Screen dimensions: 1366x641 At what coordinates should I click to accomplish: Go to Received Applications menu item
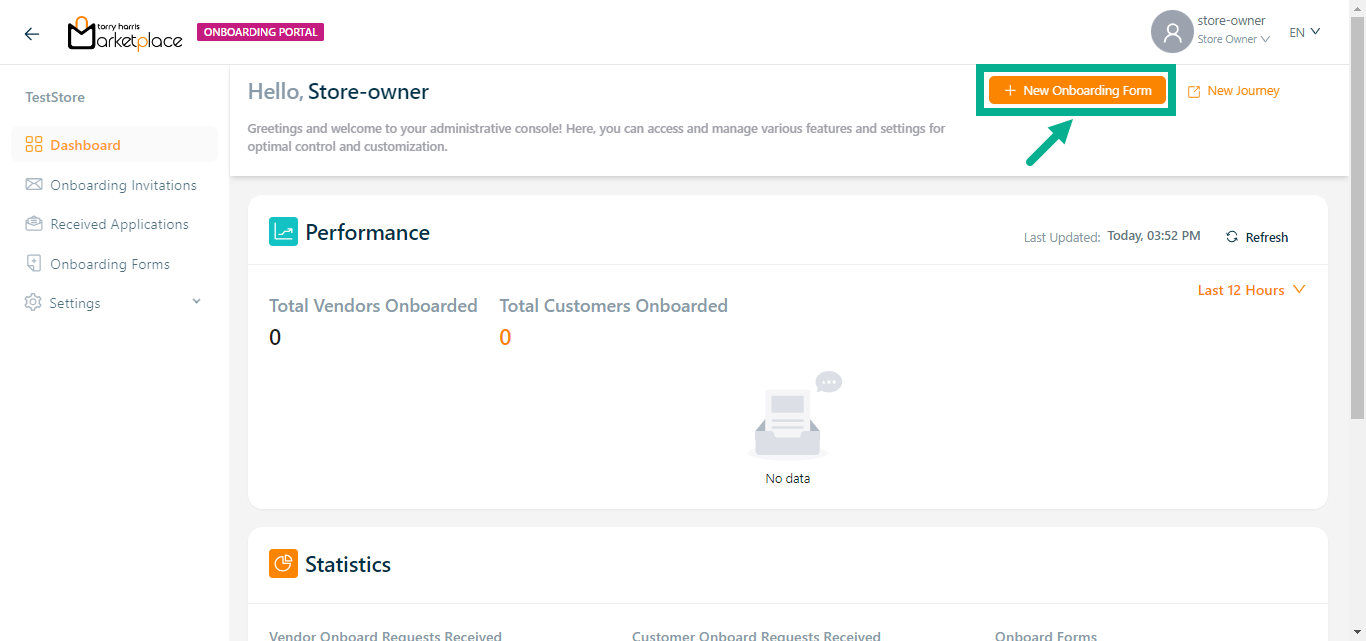pyautogui.click(x=119, y=224)
